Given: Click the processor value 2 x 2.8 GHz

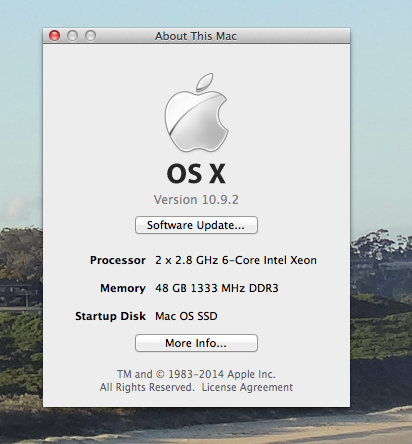Looking at the screenshot, I should point(236,260).
